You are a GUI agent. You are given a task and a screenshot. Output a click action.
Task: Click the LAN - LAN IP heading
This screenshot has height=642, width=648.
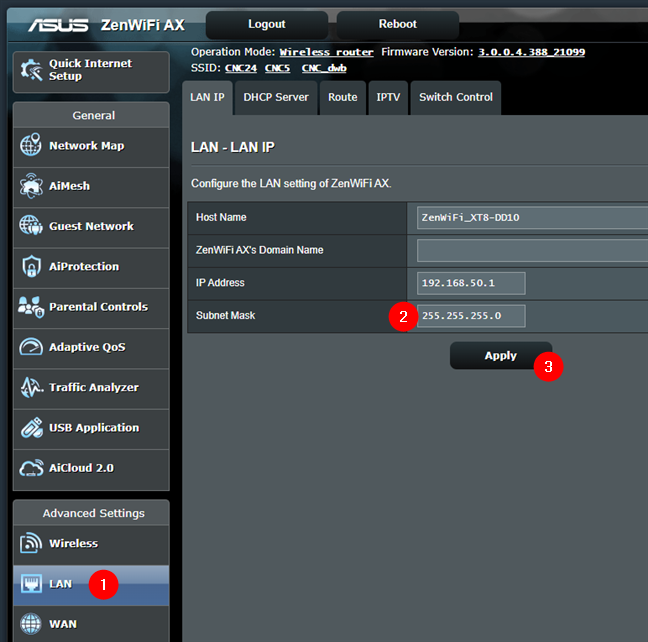[233, 147]
